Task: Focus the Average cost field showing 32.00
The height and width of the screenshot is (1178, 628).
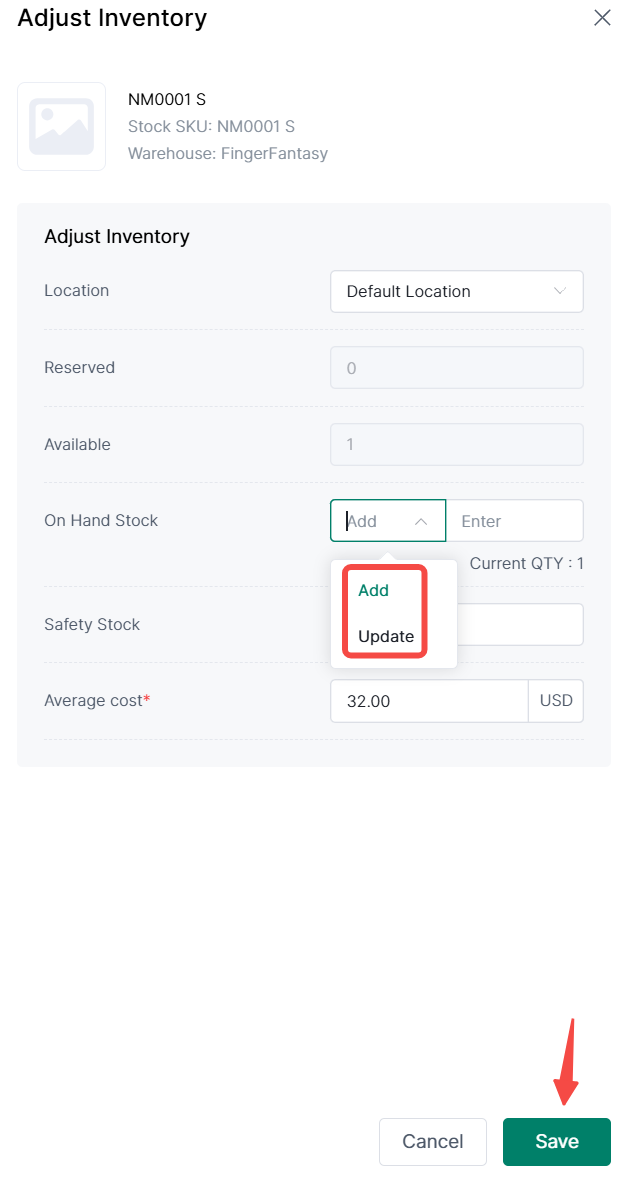Action: click(428, 701)
